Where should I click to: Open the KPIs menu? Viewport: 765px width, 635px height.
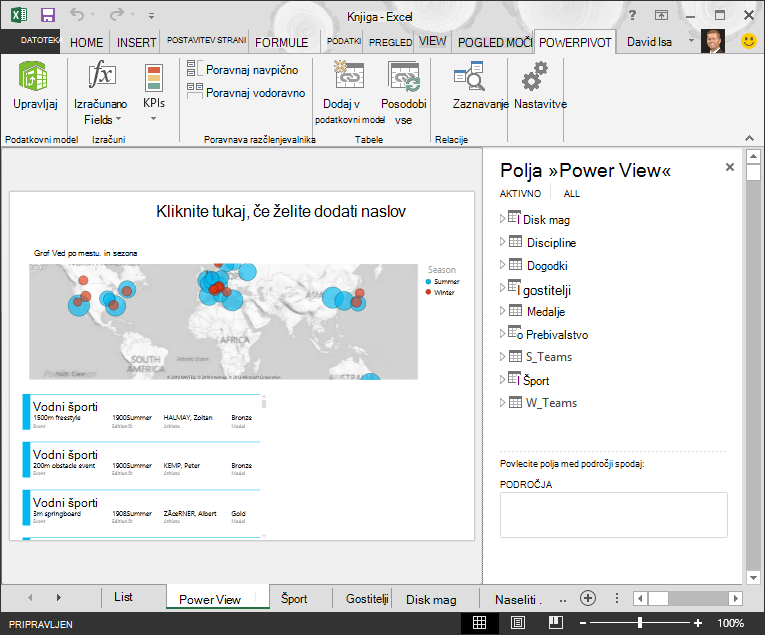[x=154, y=93]
